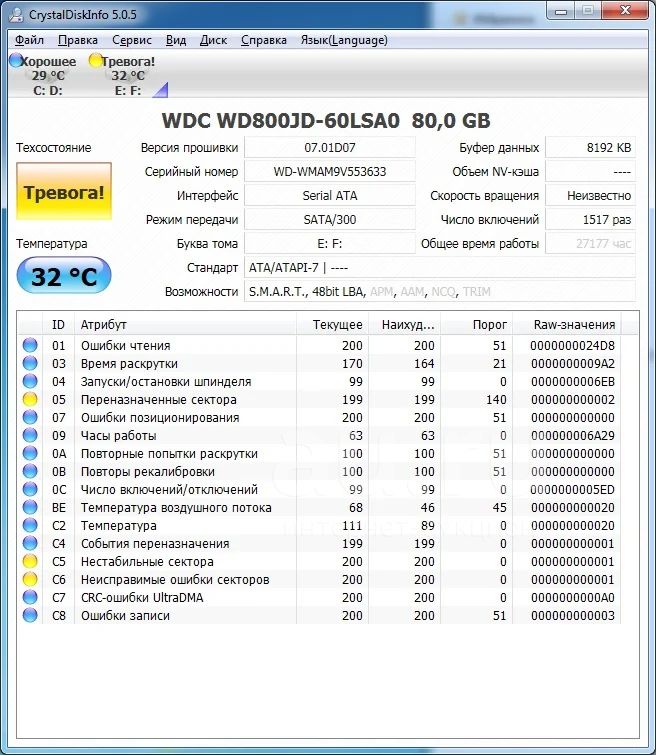
Task: Click the 32 °C temperature button
Action: click(x=64, y=275)
